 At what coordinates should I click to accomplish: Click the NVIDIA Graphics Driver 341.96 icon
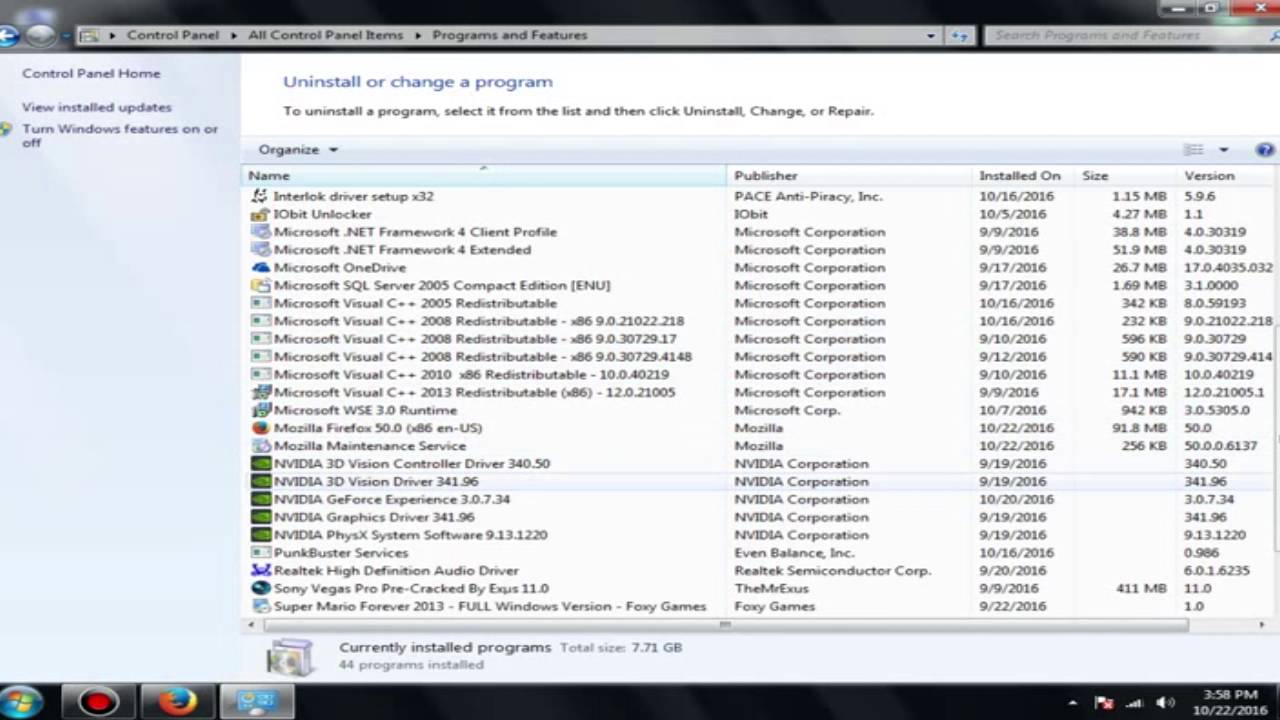[260, 517]
